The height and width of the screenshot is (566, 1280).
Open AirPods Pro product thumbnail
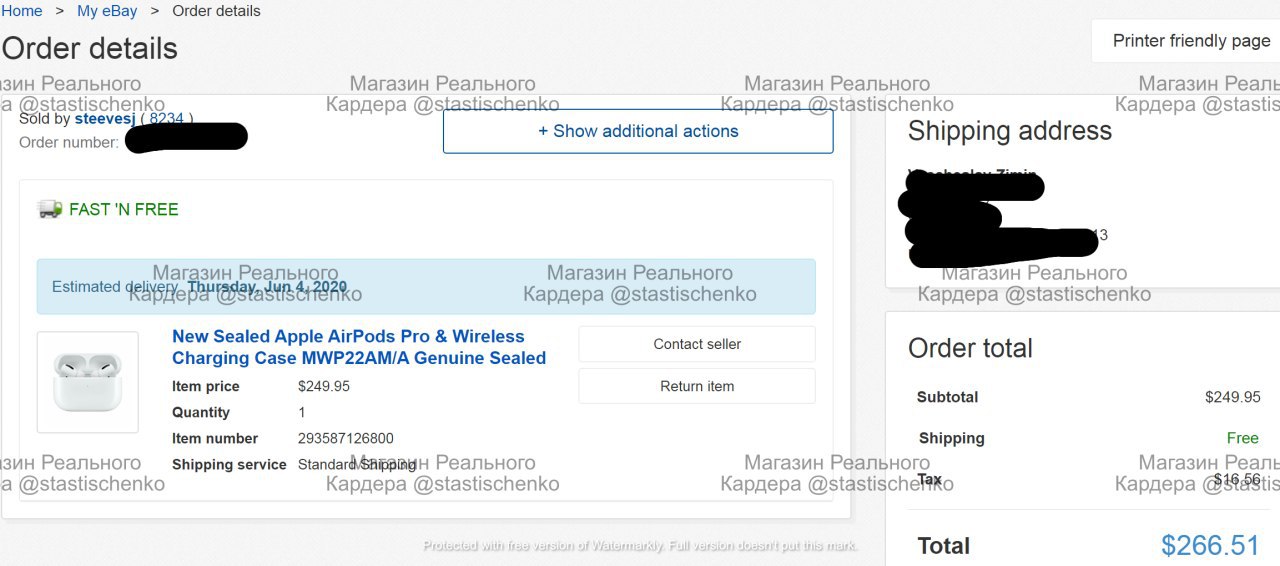click(x=88, y=382)
